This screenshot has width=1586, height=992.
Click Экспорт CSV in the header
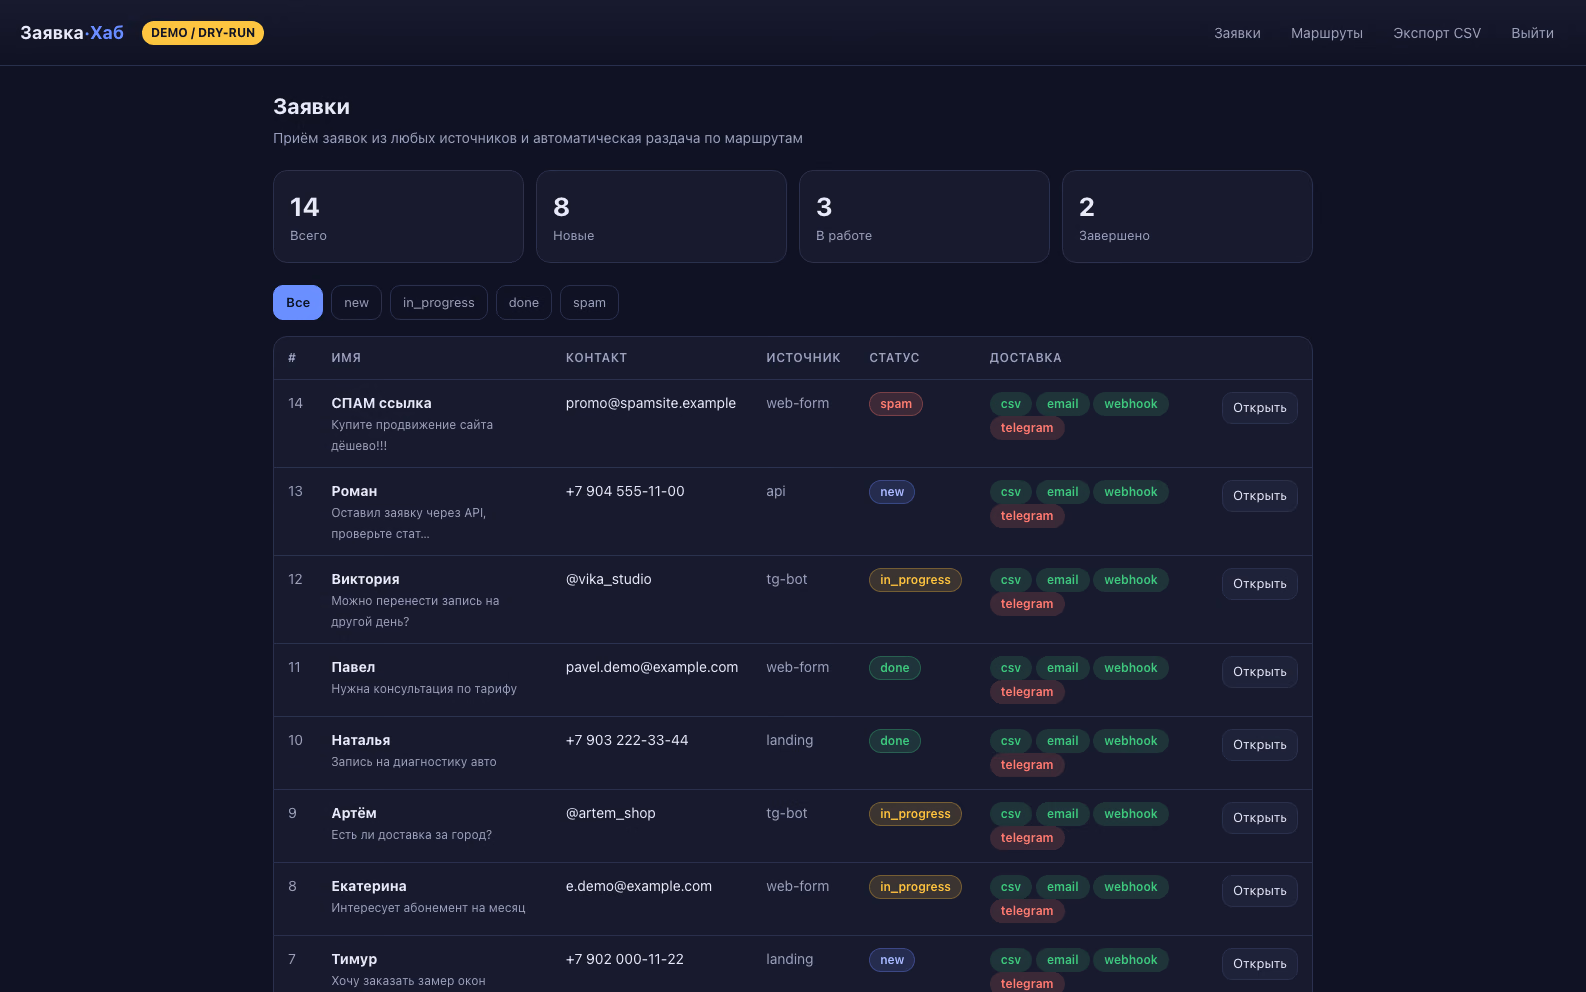click(x=1437, y=33)
